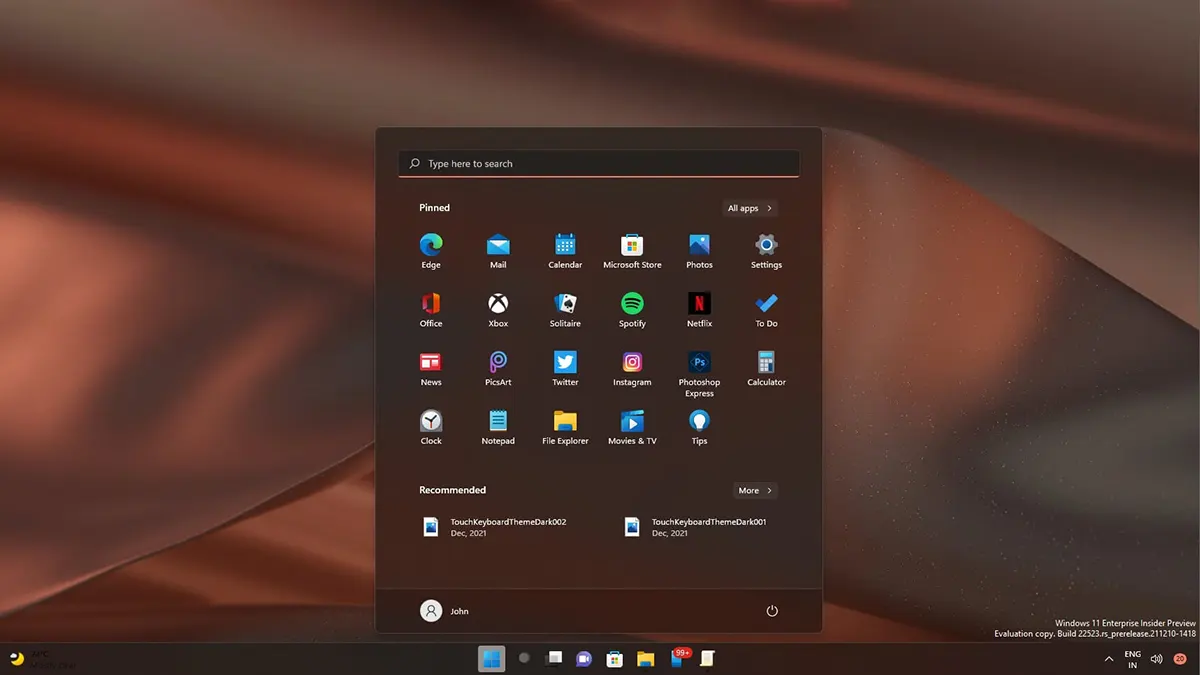The height and width of the screenshot is (675, 1200).
Task: Open File Explorer from the Pinned section
Action: [x=565, y=427]
